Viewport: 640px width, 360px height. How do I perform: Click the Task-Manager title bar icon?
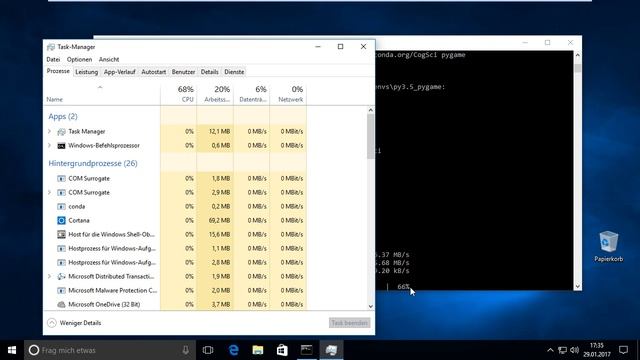coord(51,47)
